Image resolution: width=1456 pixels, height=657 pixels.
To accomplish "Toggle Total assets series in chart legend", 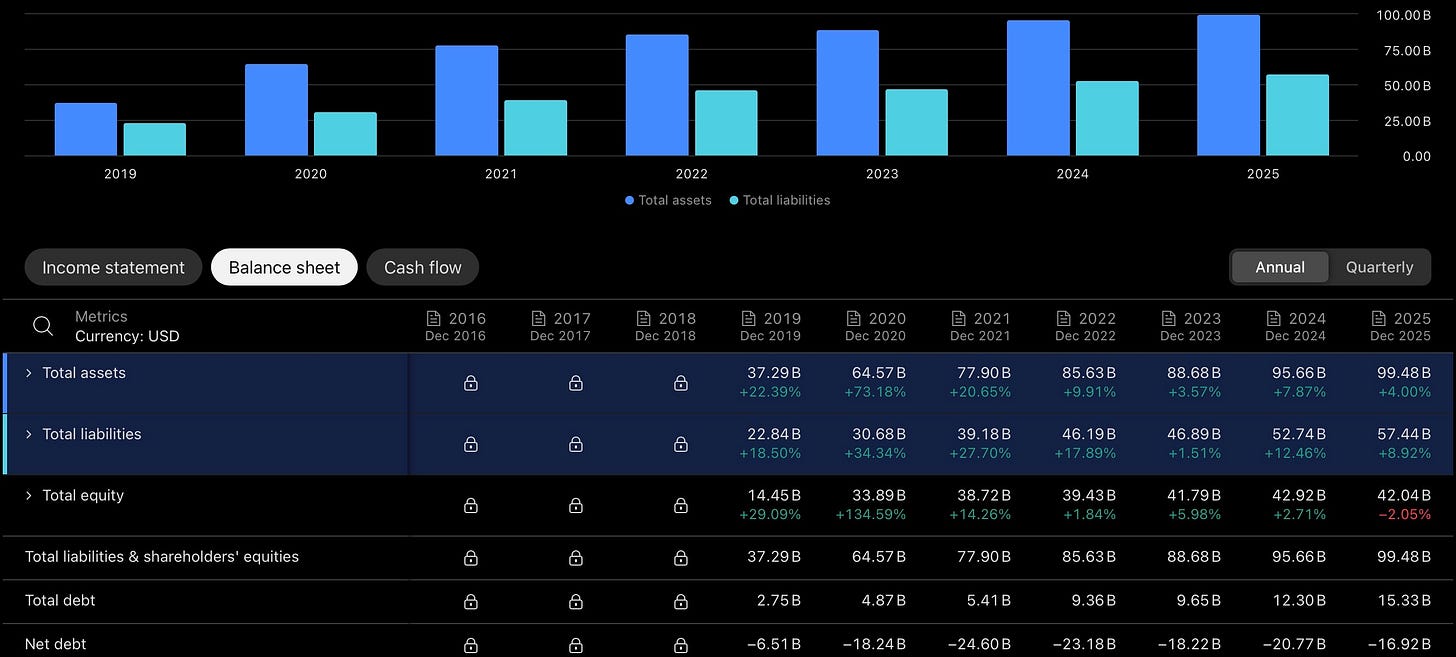I will (x=668, y=200).
